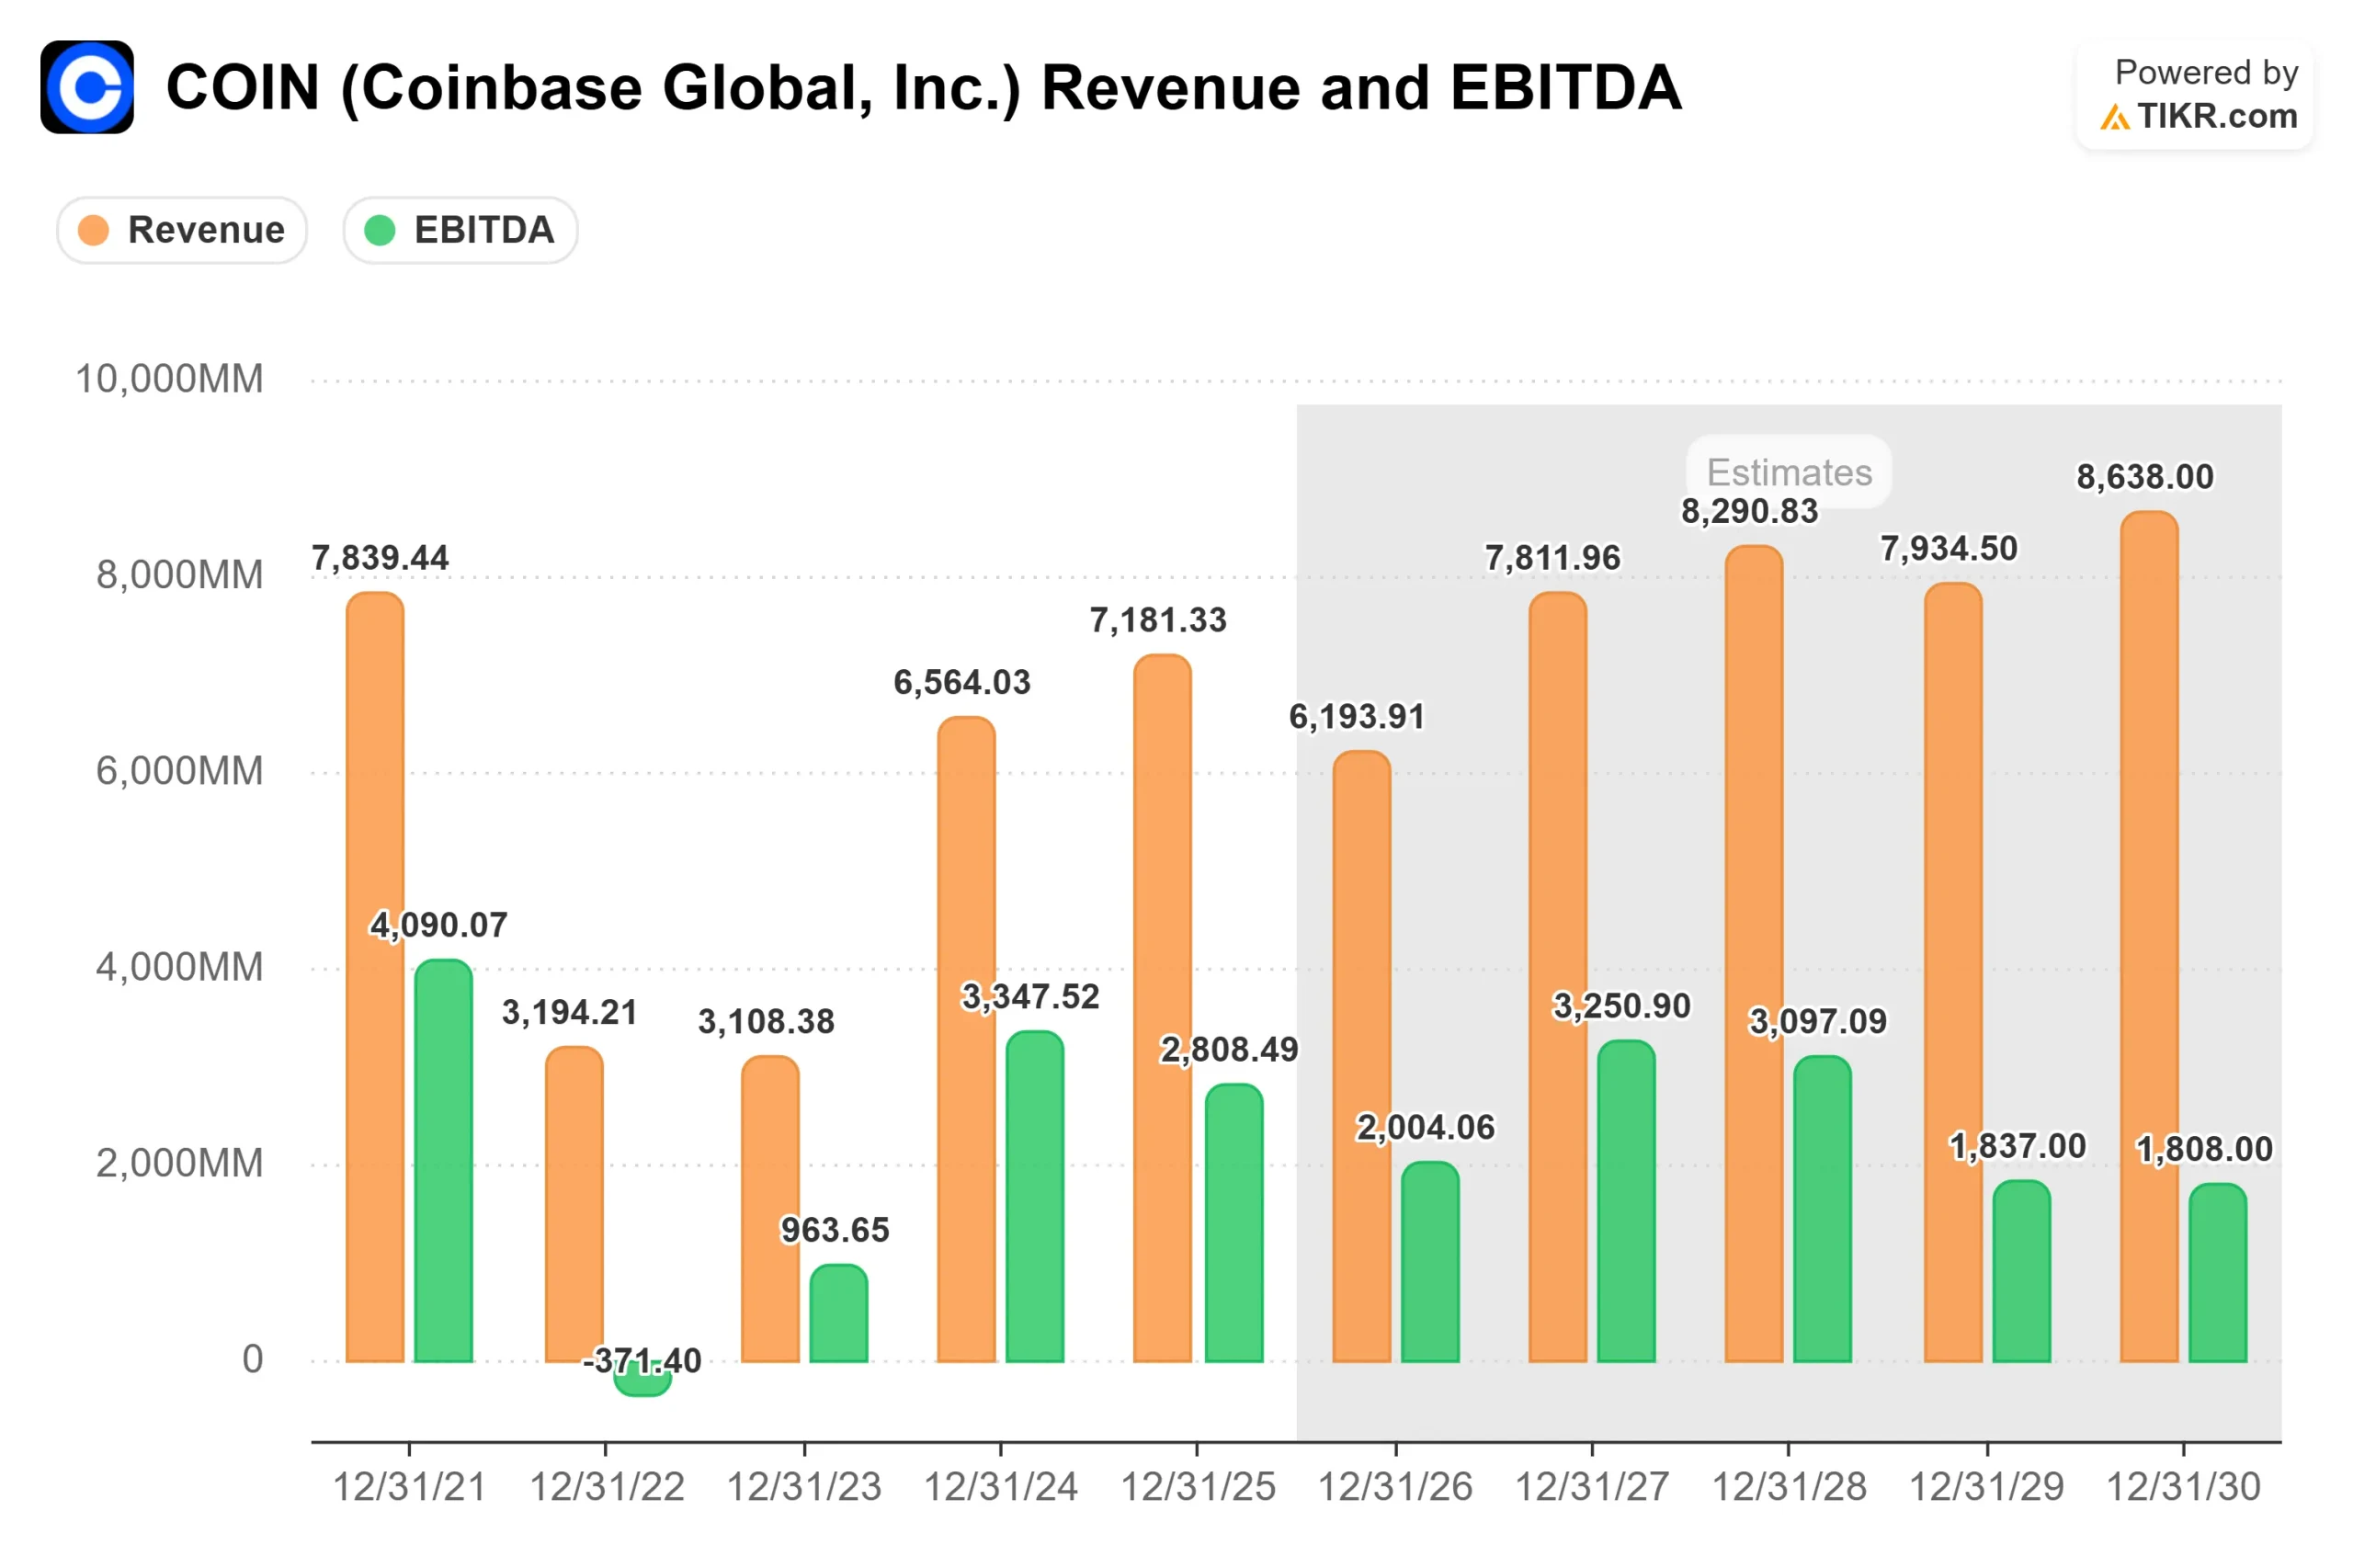Click the orange Revenue legend dot
Viewport: 2353px width, 1568px height.
93,230
